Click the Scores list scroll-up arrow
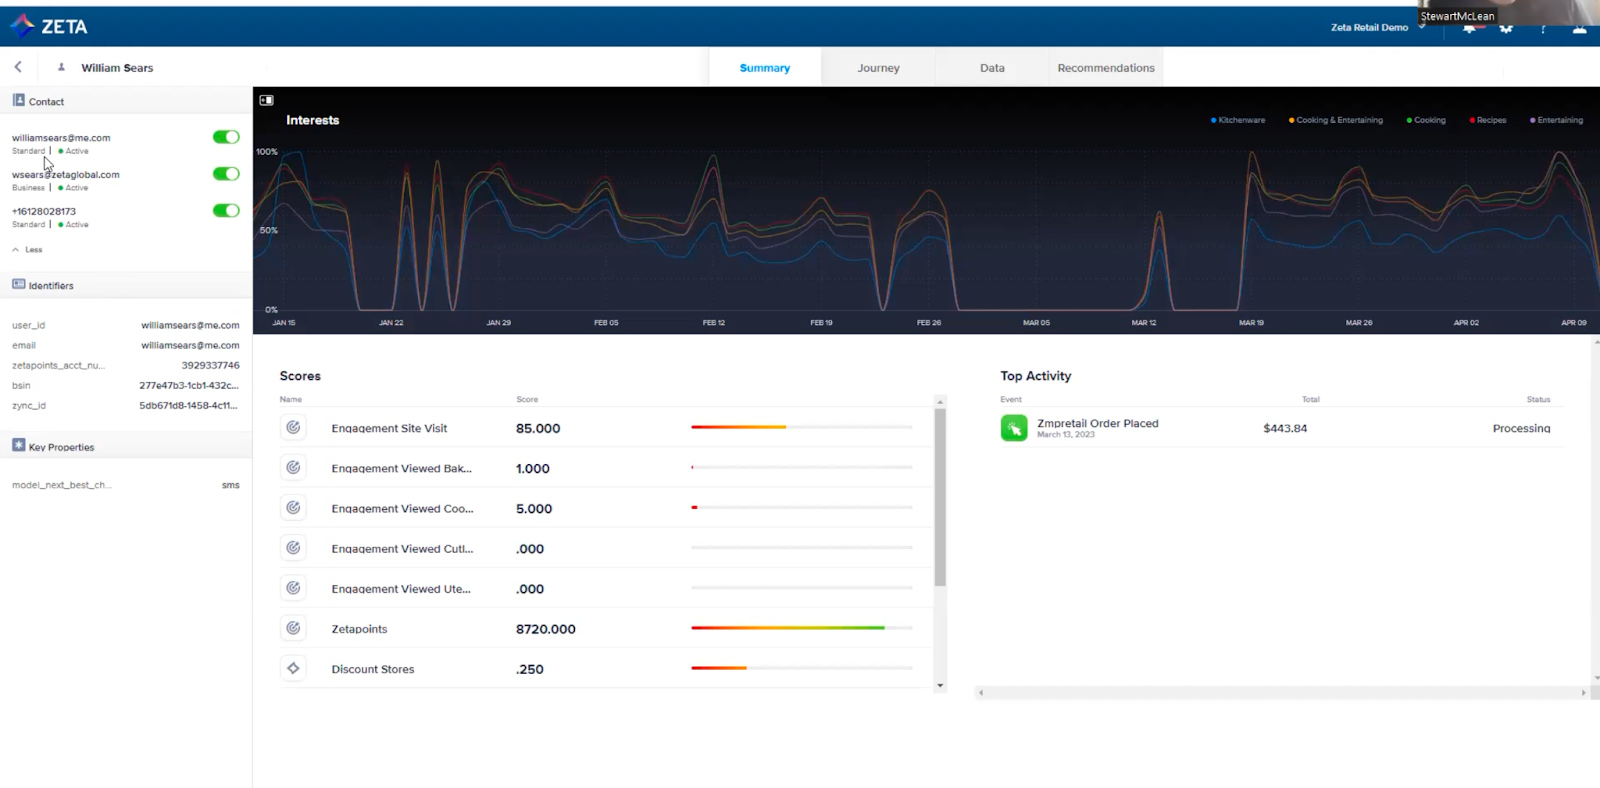The height and width of the screenshot is (788, 1600). [x=940, y=401]
